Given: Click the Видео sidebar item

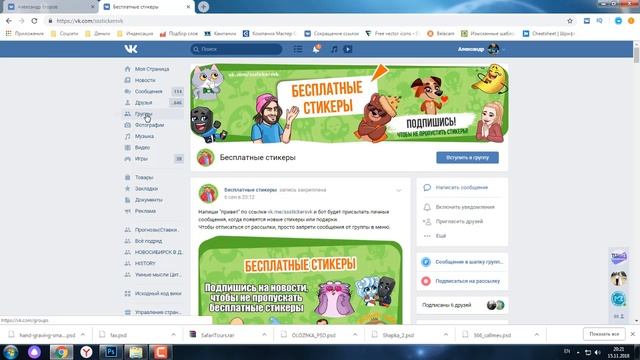Looking at the screenshot, I should [x=142, y=147].
